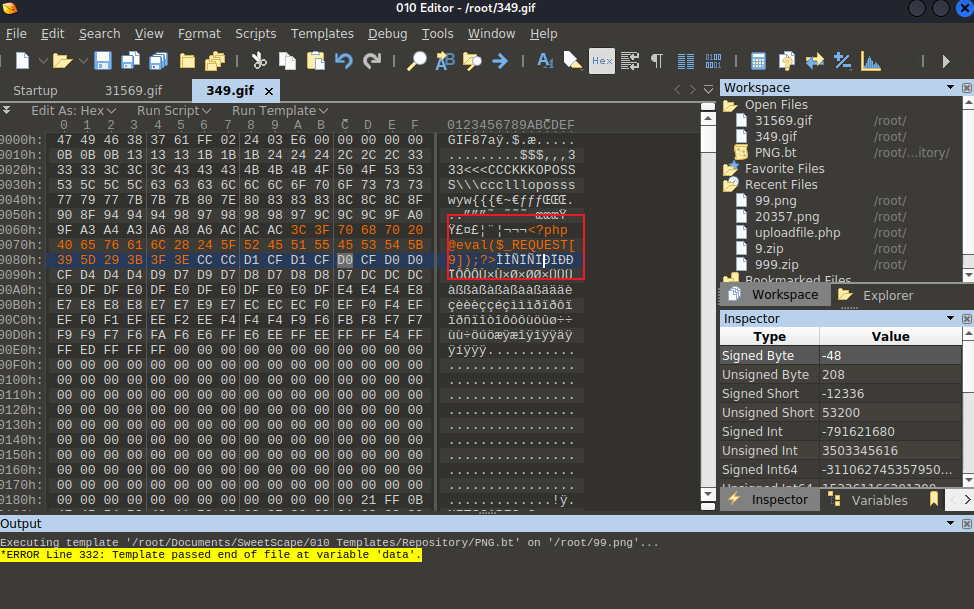The width and height of the screenshot is (974, 609).
Task: Open the Search menu
Action: 99,34
